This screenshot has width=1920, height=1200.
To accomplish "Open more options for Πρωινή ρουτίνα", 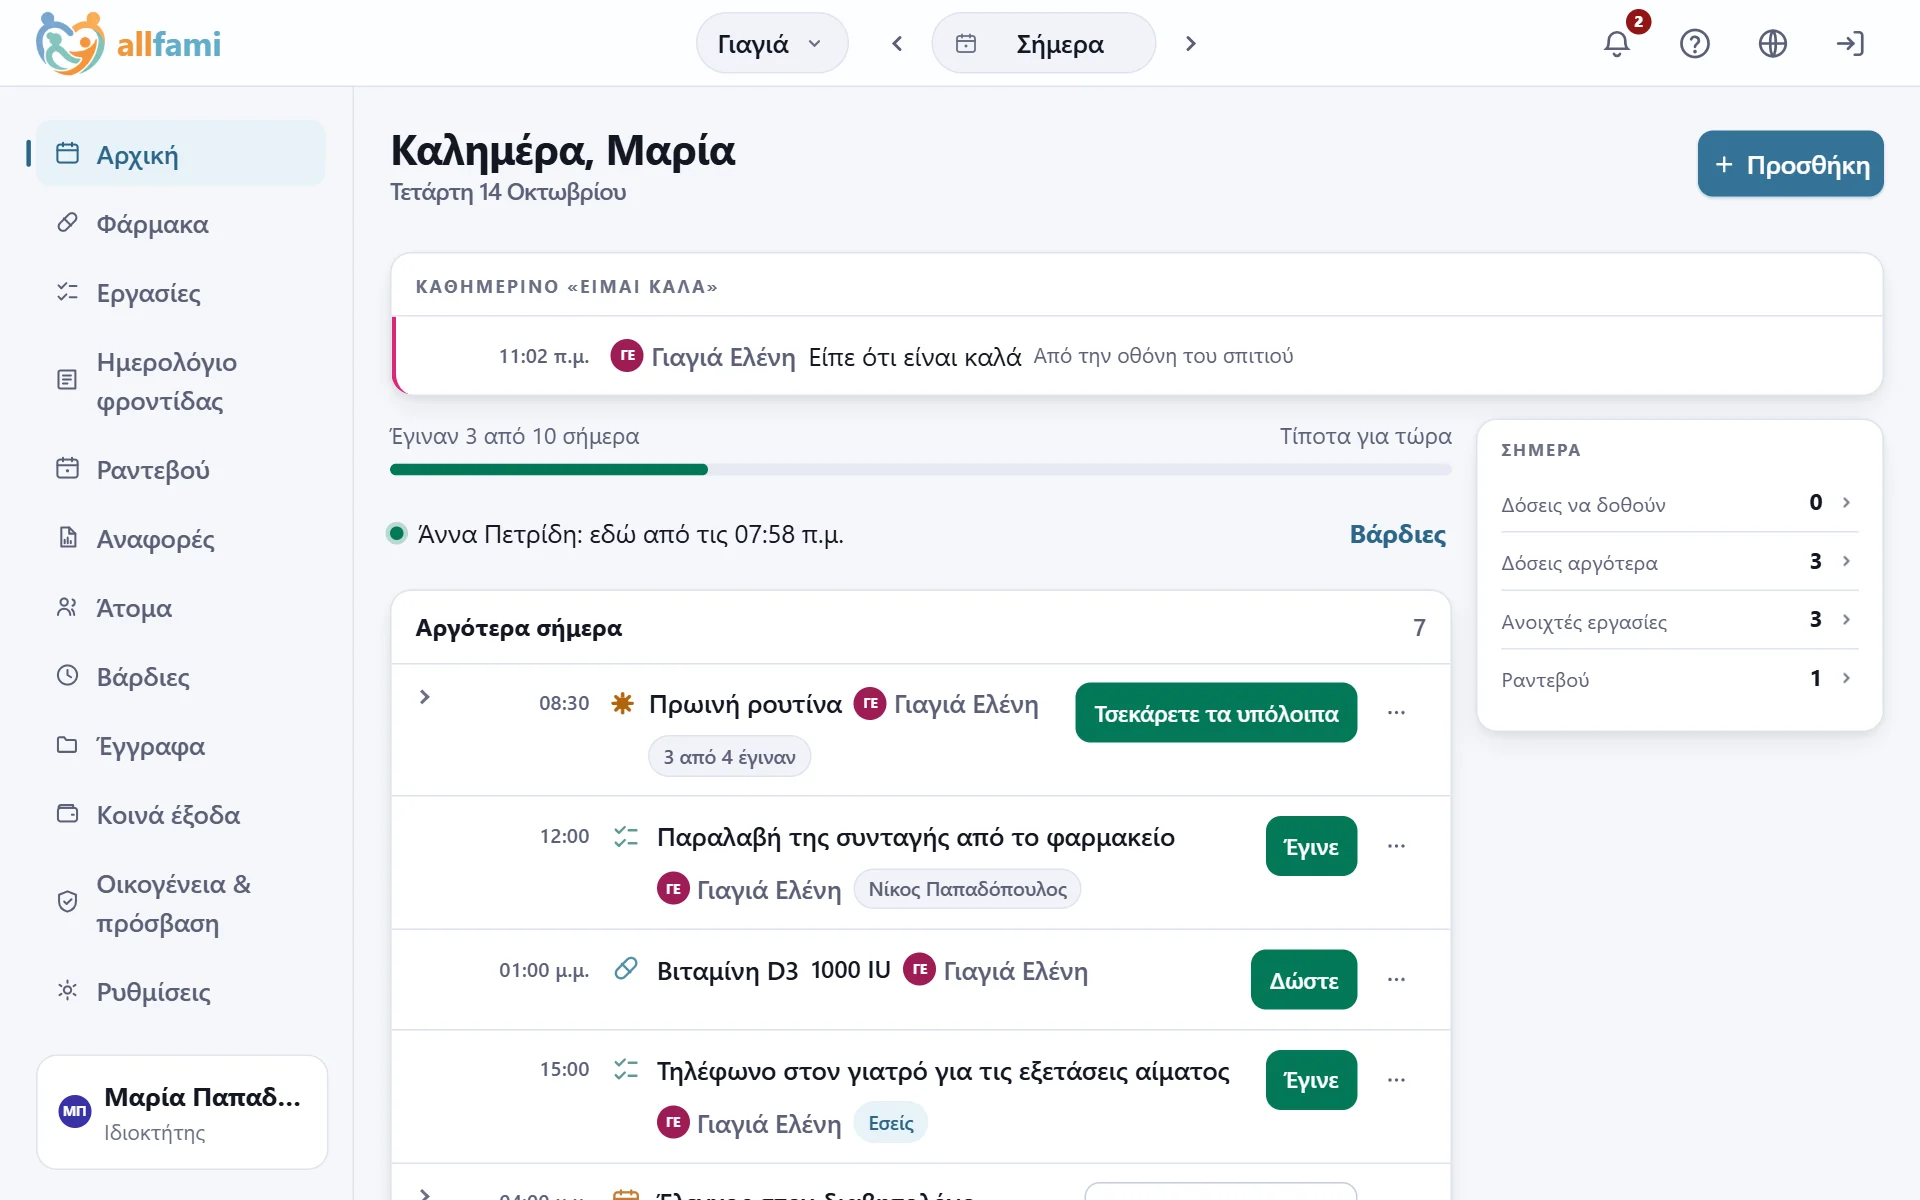I will coord(1397,713).
